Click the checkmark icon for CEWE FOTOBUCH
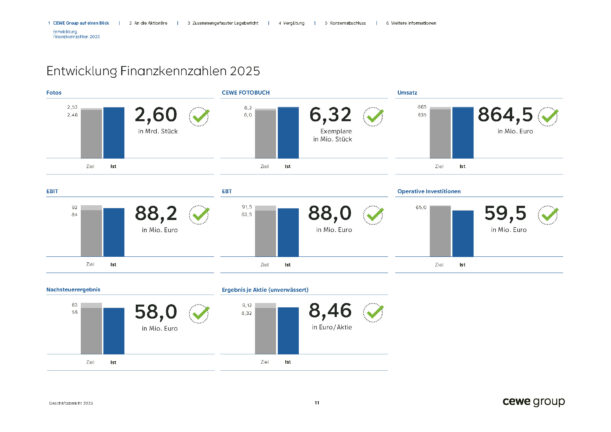Viewport: 611px width, 432px height. tap(374, 118)
